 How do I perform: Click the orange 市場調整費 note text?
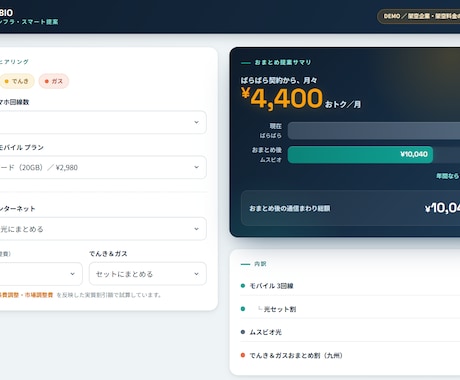click(x=39, y=295)
